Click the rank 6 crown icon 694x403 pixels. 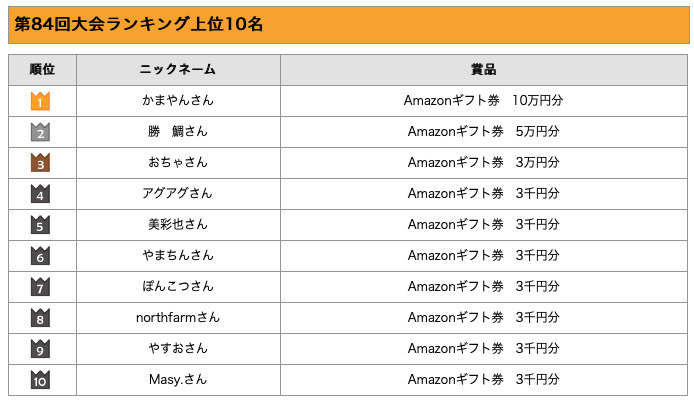pyautogui.click(x=41, y=256)
